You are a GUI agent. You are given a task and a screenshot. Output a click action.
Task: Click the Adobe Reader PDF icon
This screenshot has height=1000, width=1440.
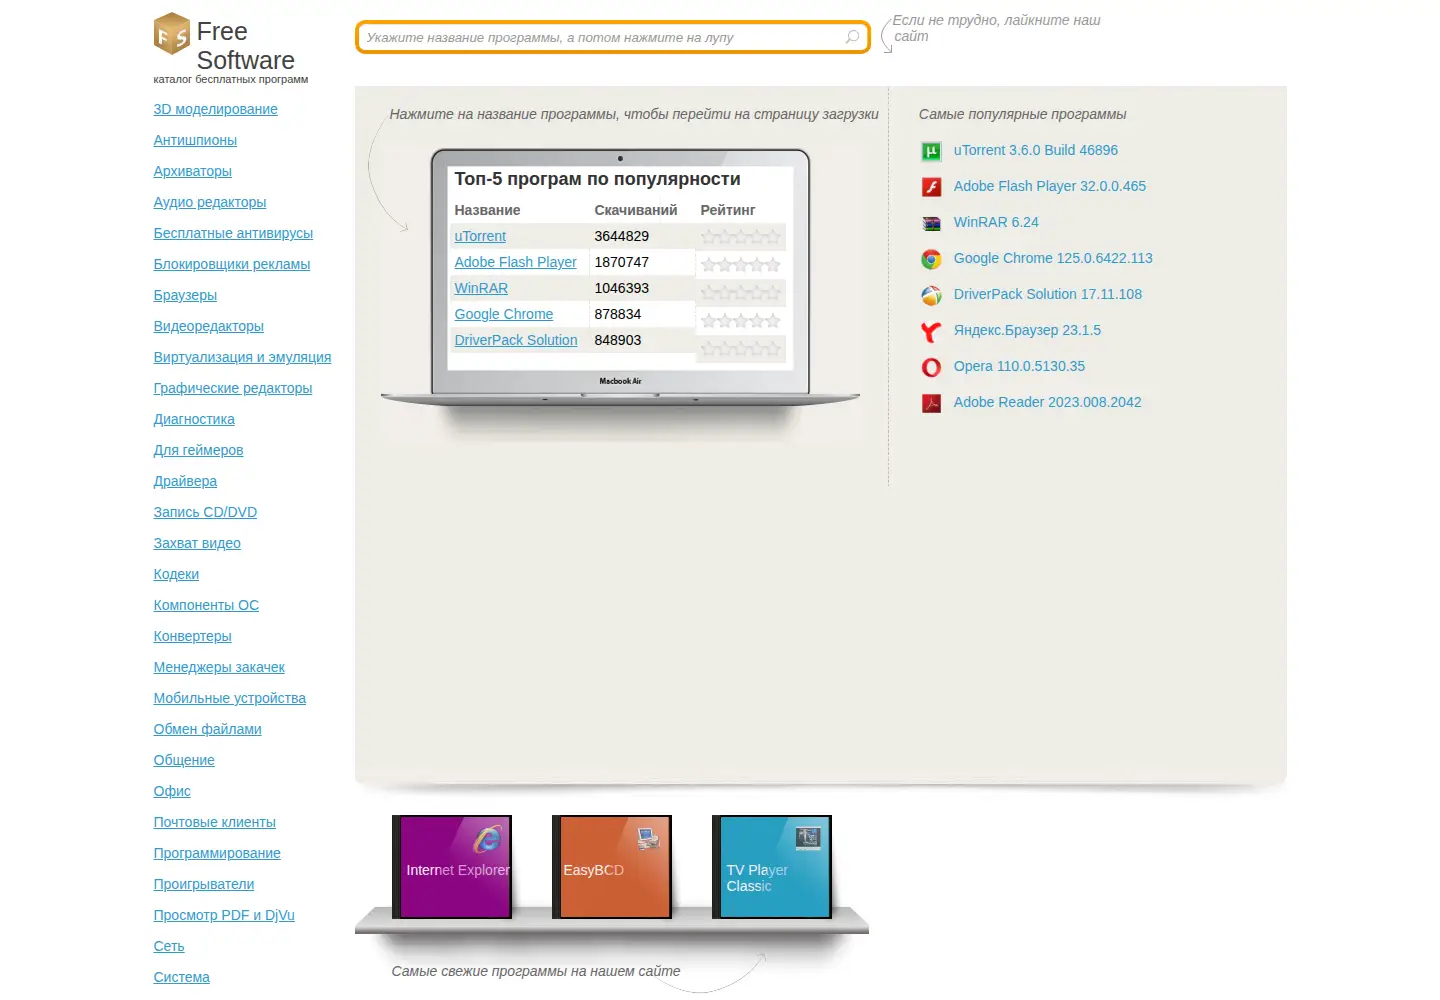pyautogui.click(x=931, y=403)
